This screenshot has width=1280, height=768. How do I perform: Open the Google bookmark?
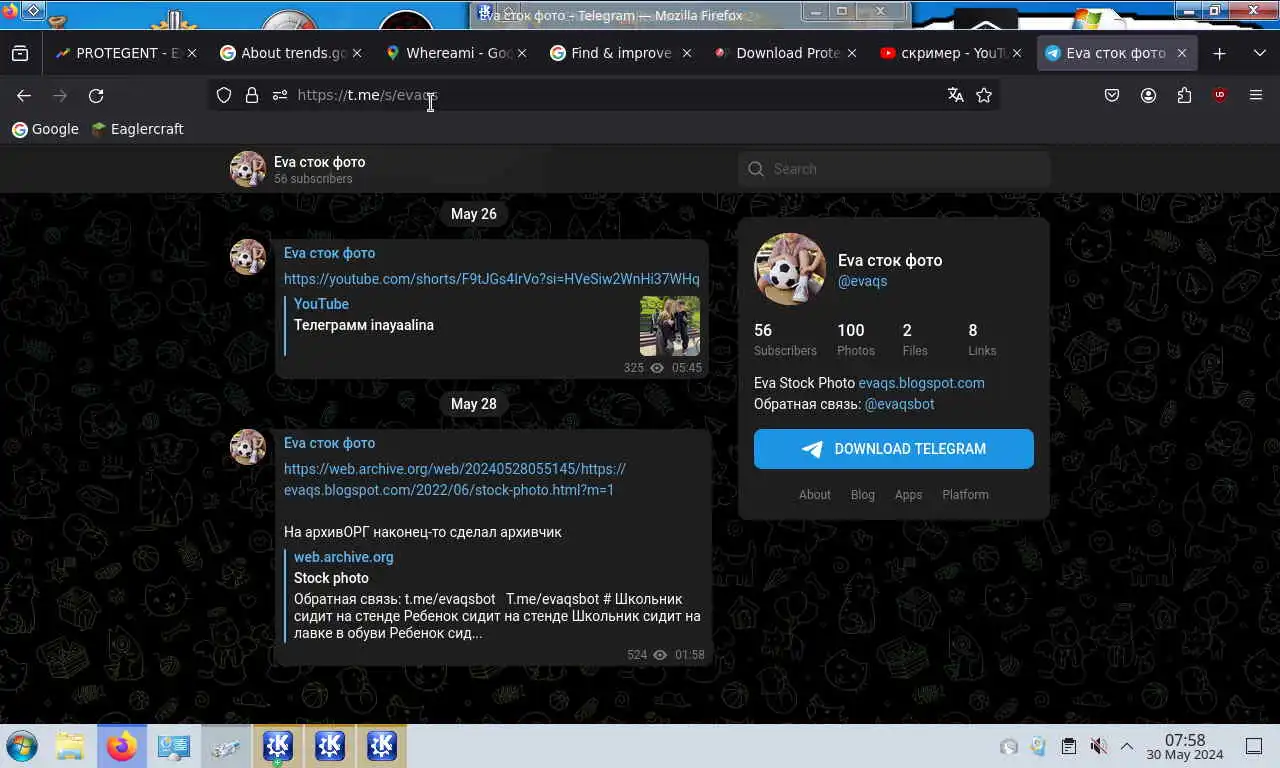pyautogui.click(x=45, y=129)
